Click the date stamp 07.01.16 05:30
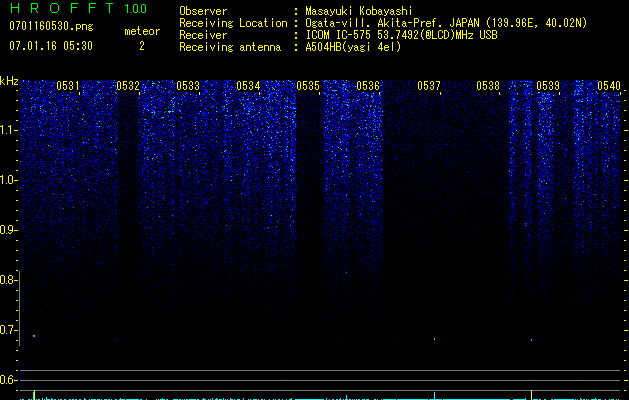Viewport: 629px width, 400px height. click(x=51, y=46)
